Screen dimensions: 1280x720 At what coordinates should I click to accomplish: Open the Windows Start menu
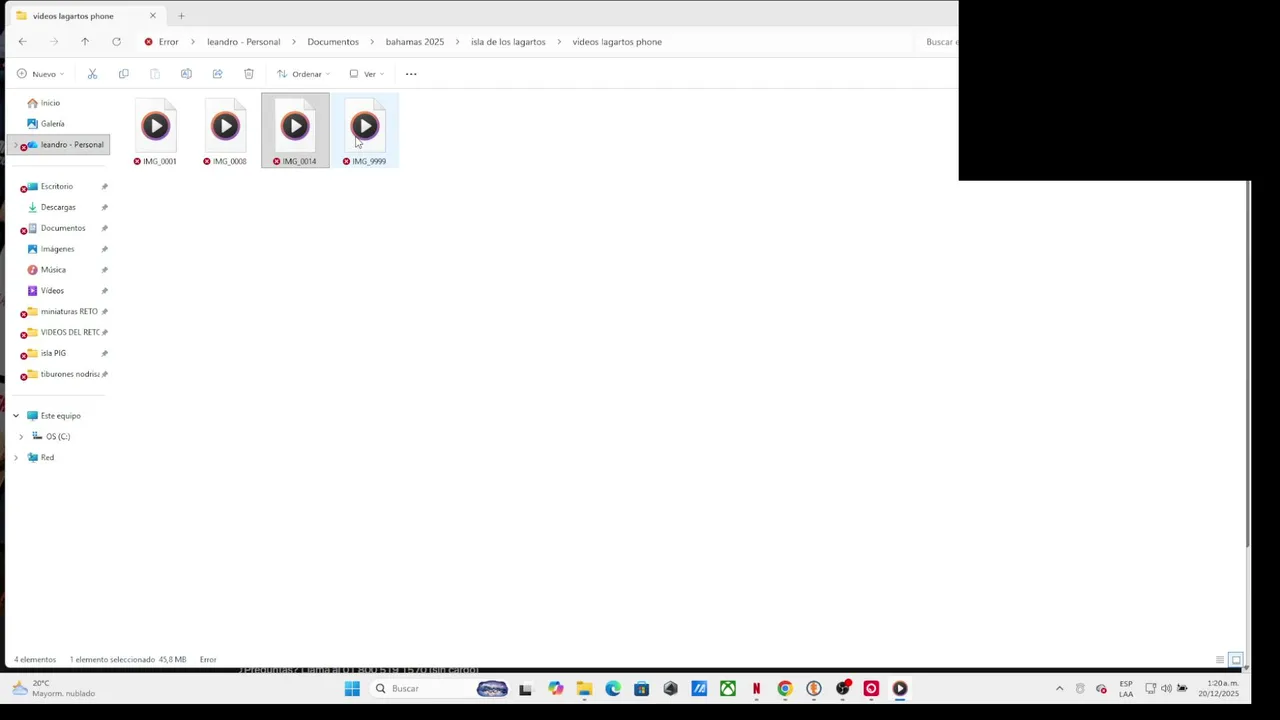point(352,688)
